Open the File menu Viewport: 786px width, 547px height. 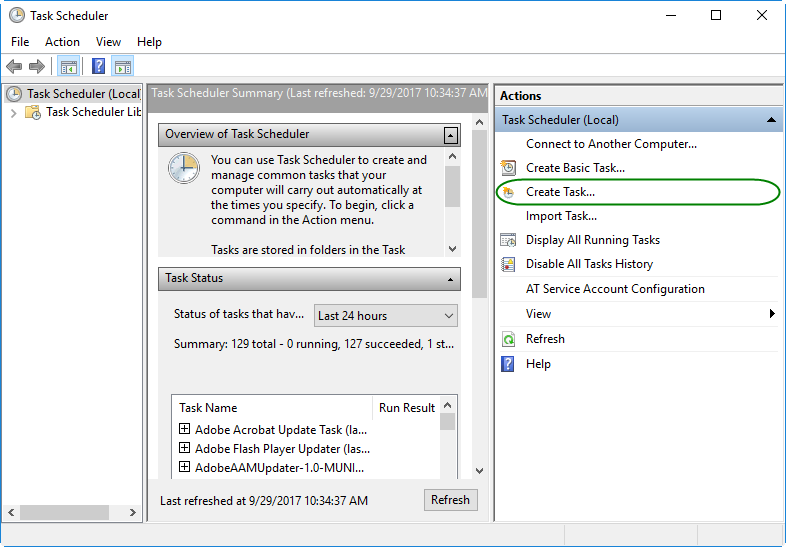click(20, 42)
